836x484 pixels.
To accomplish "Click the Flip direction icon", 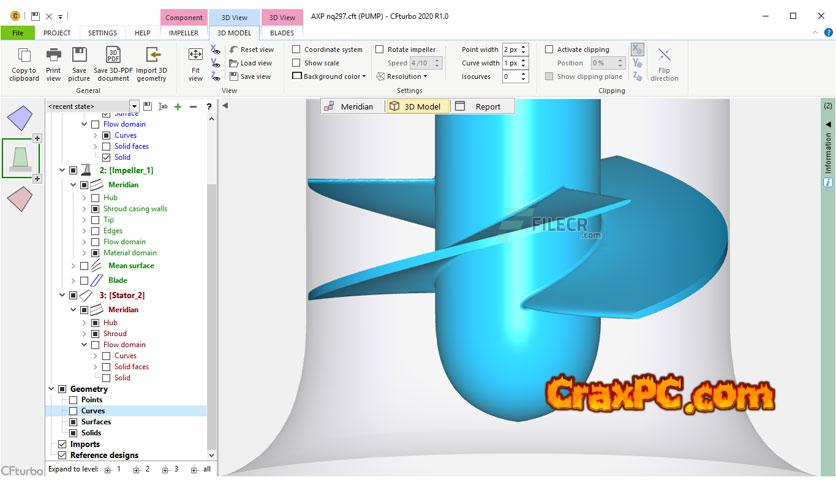I will click(x=664, y=64).
